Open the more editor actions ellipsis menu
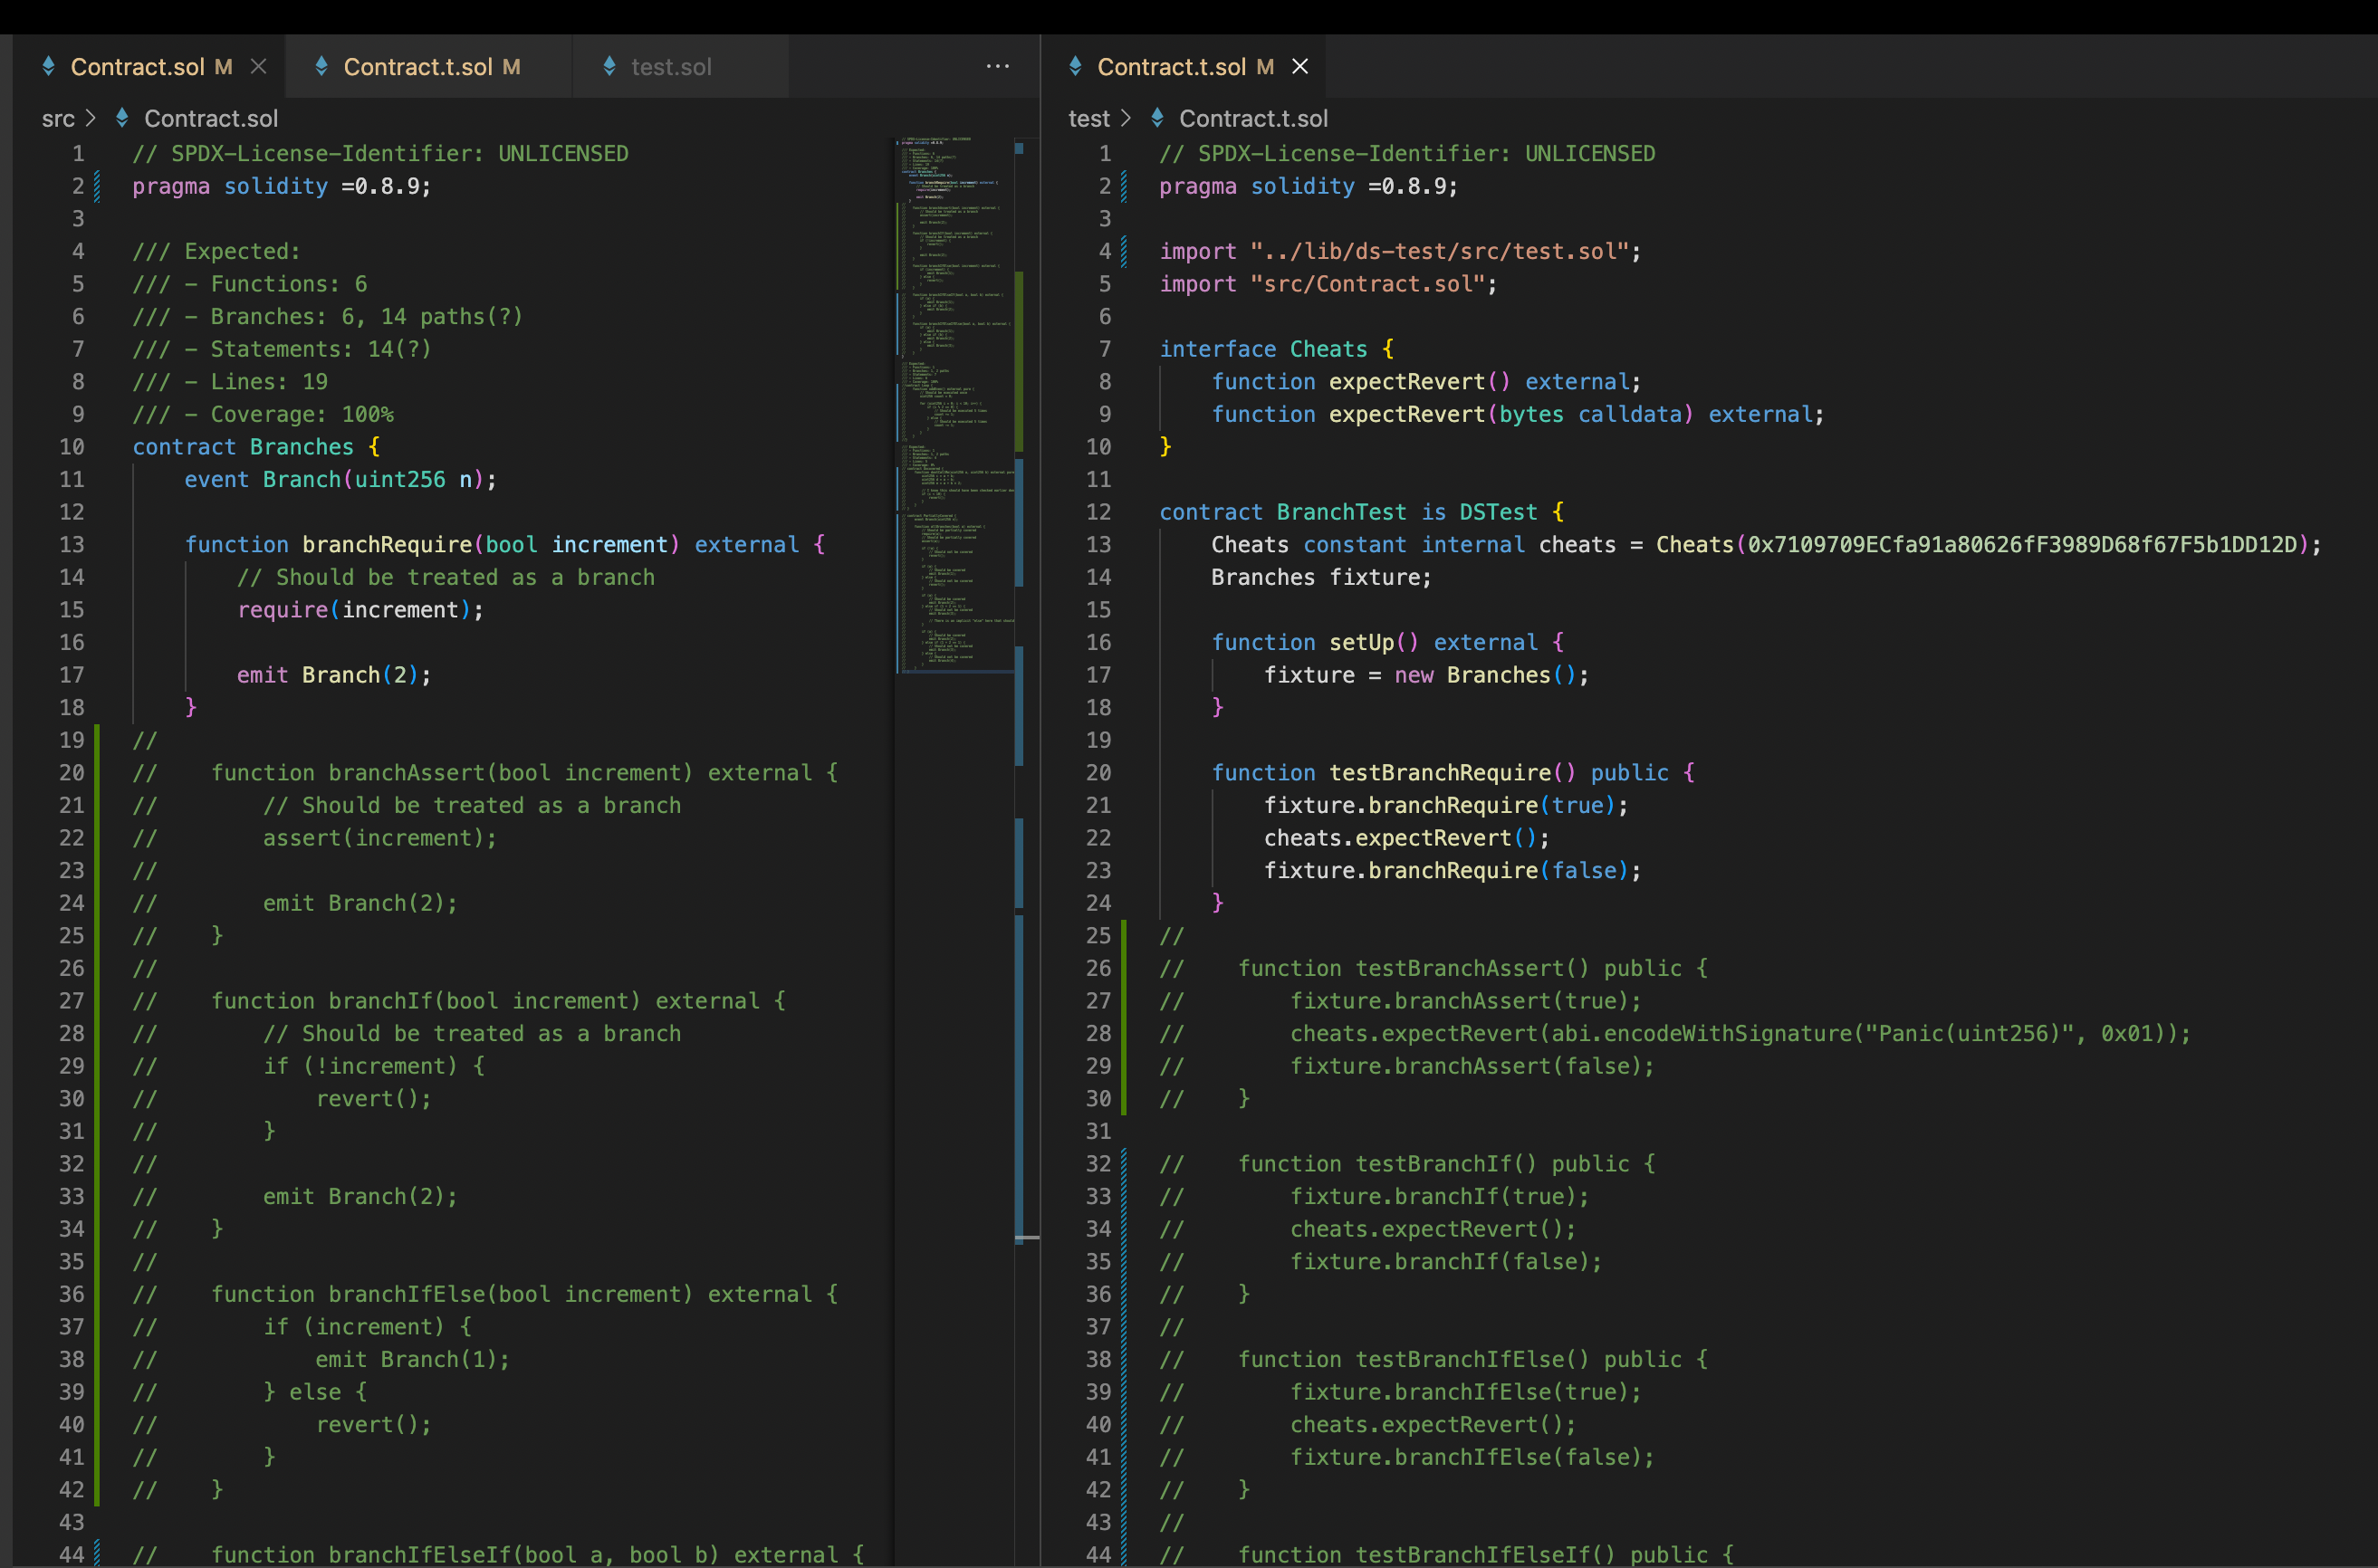Screen dimensions: 2378x1568 [997, 66]
